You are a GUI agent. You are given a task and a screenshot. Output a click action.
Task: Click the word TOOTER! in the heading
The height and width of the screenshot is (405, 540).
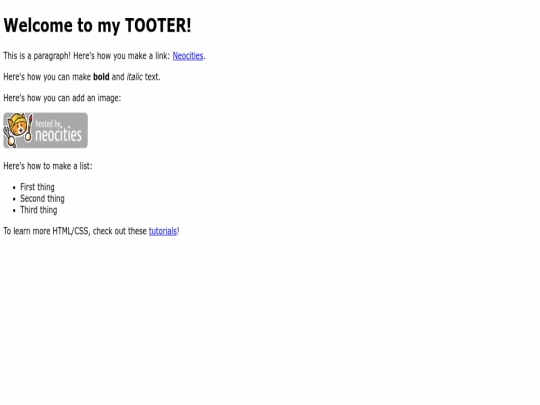tap(158, 25)
